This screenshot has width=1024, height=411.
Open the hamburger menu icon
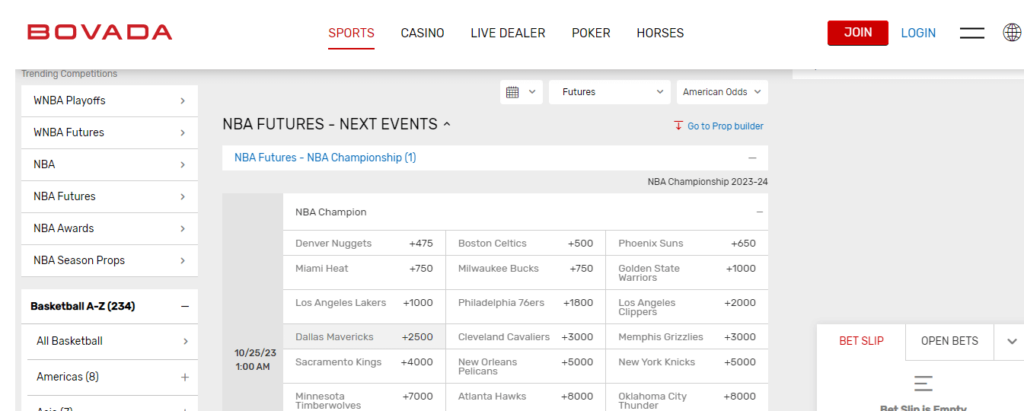coord(972,33)
